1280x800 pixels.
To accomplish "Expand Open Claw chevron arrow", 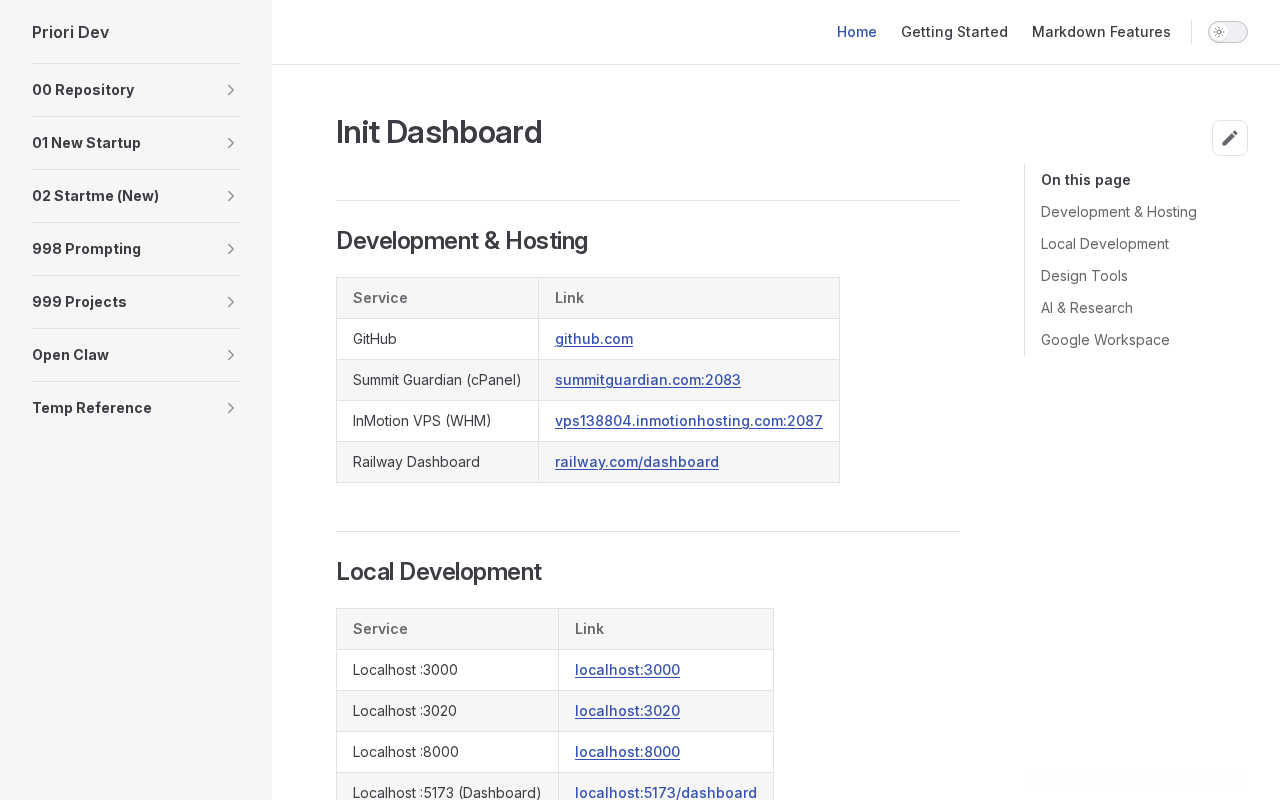I will tap(231, 355).
